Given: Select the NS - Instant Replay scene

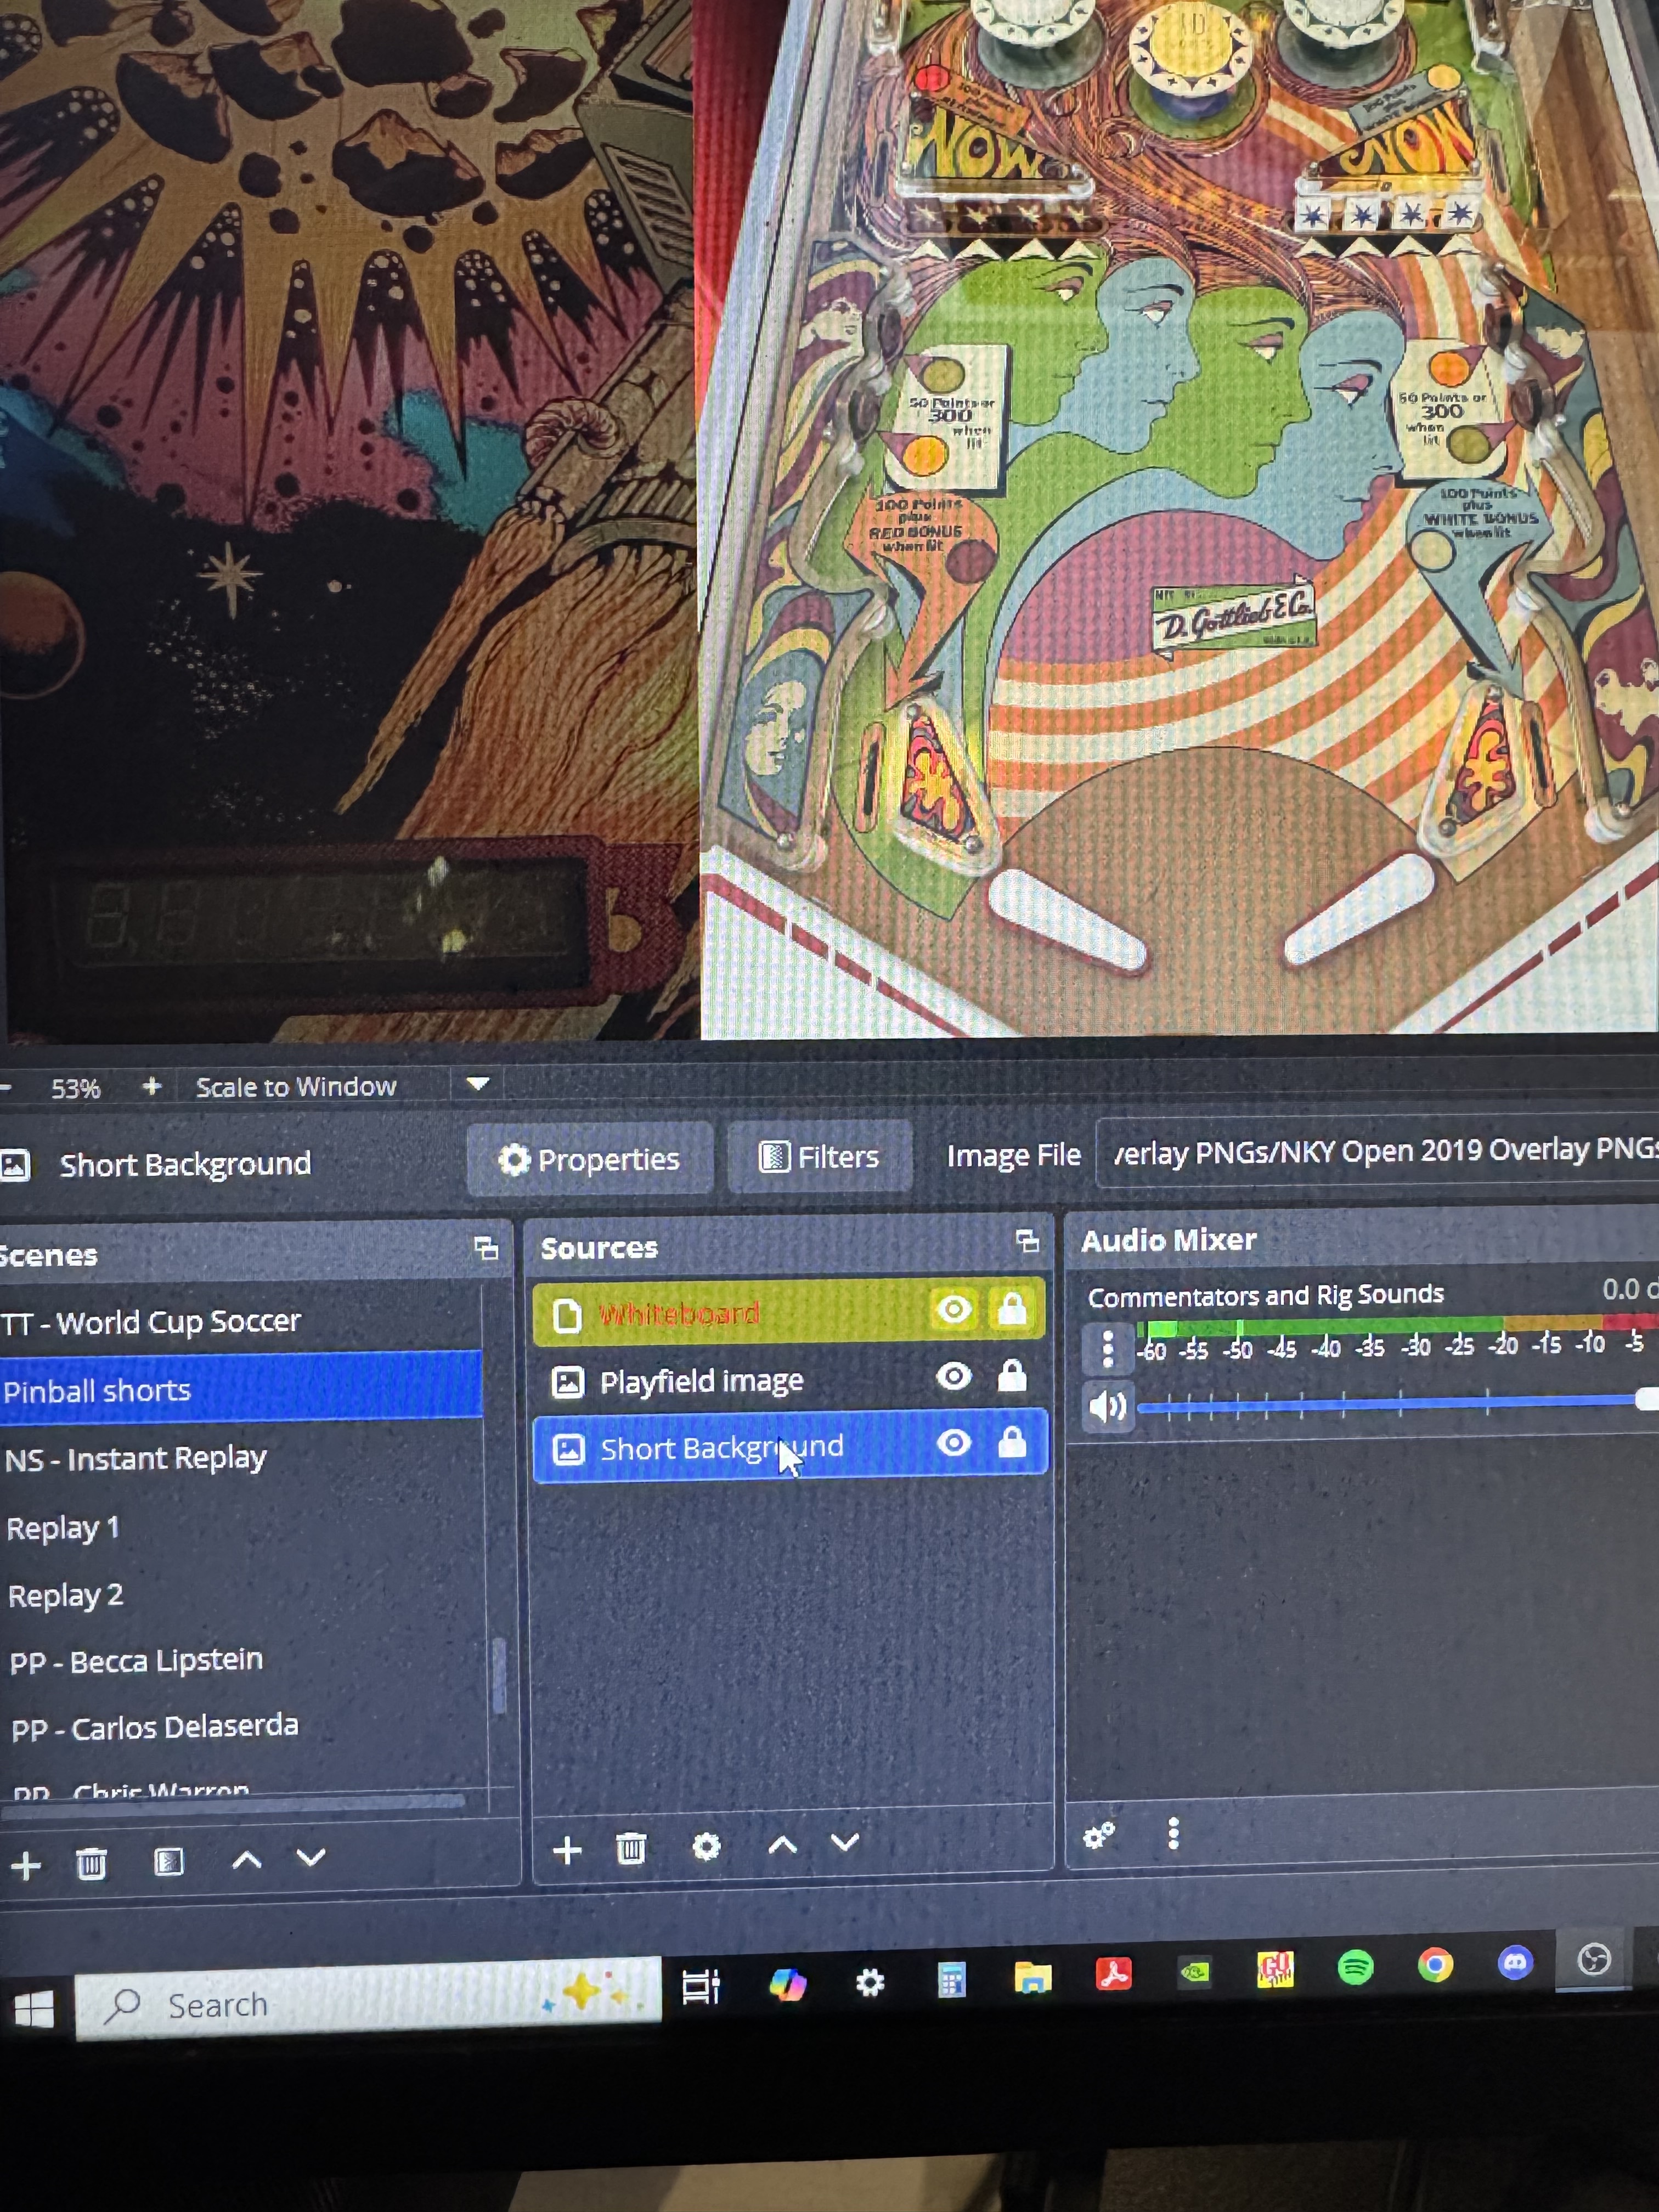Looking at the screenshot, I should click(x=136, y=1459).
